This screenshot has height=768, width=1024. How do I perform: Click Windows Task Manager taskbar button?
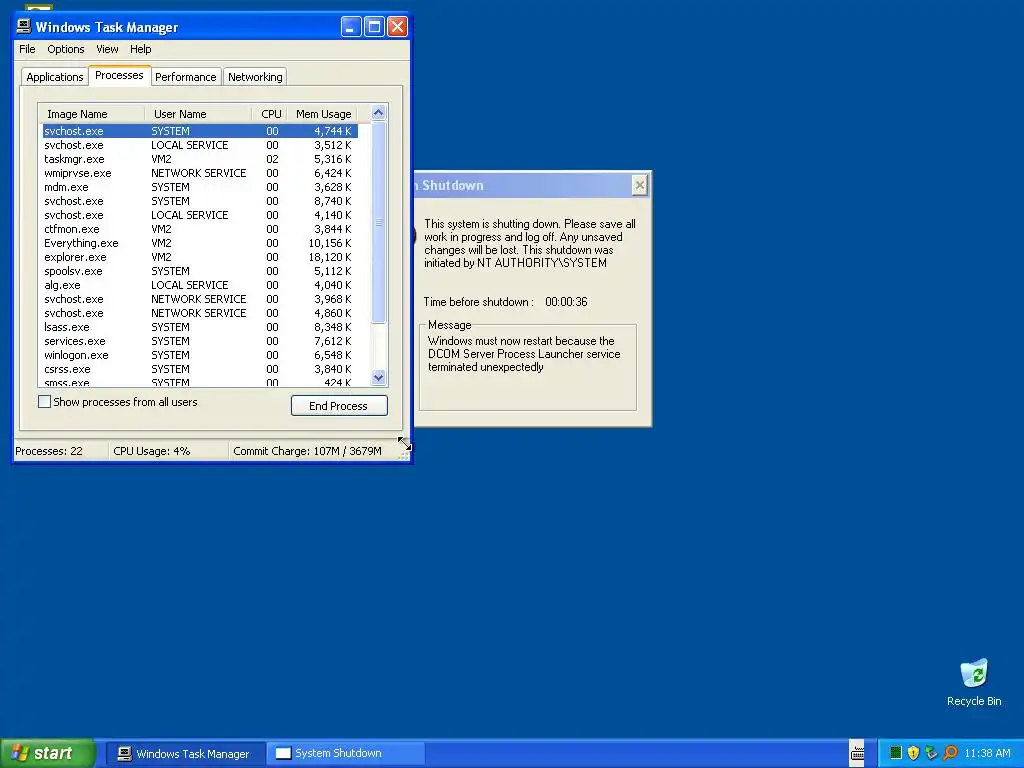click(185, 754)
